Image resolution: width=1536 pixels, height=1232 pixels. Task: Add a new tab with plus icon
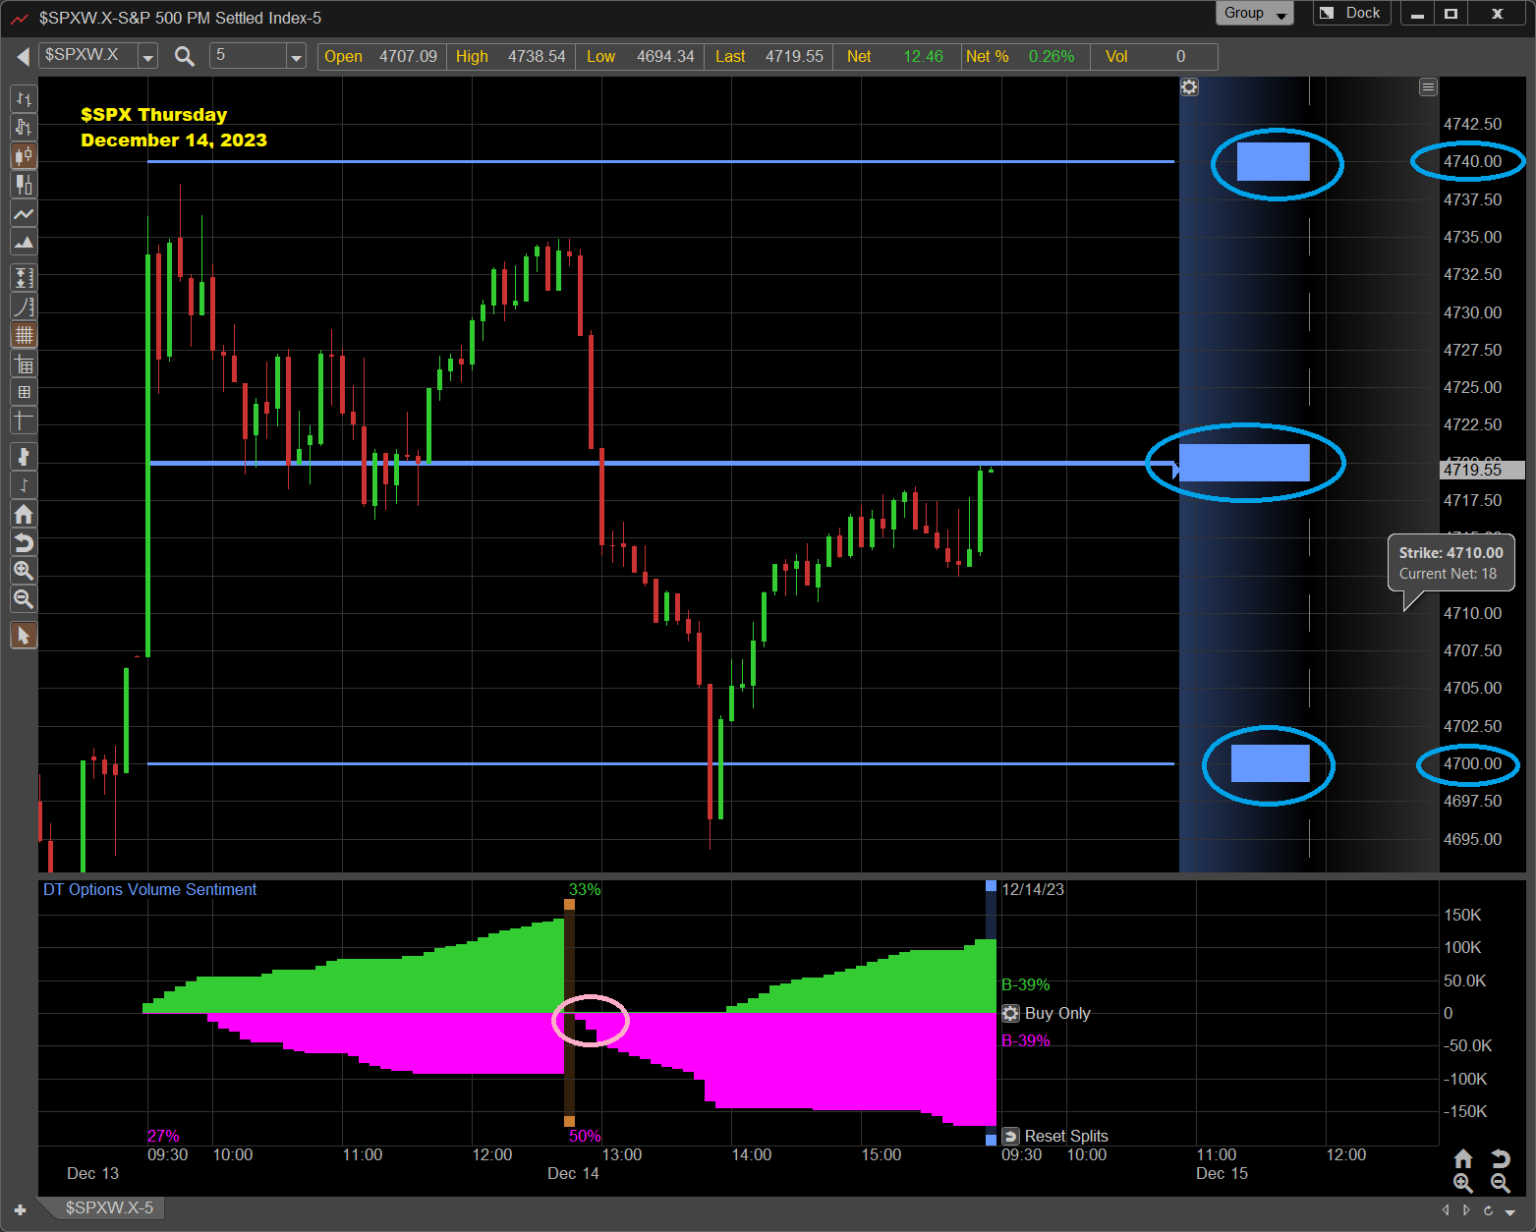(20, 1210)
